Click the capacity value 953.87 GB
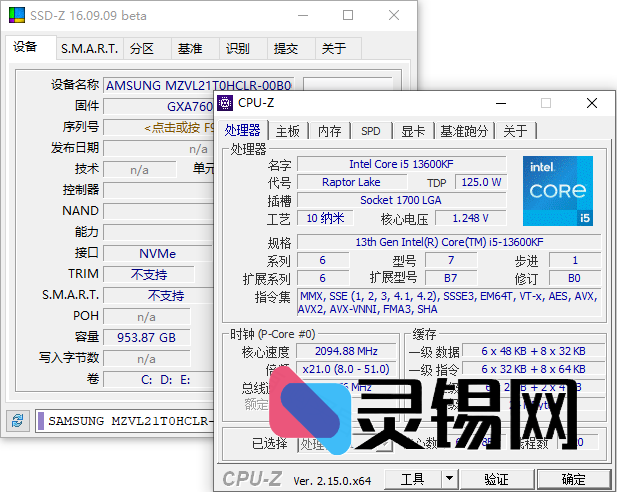 147,338
